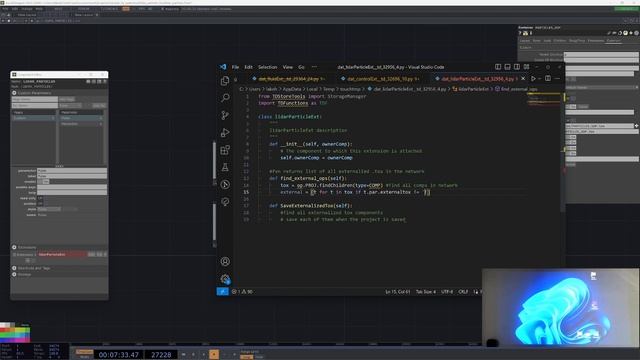The height and width of the screenshot is (360, 640).
Task: Open Source Control in VS Code
Action: click(225, 115)
